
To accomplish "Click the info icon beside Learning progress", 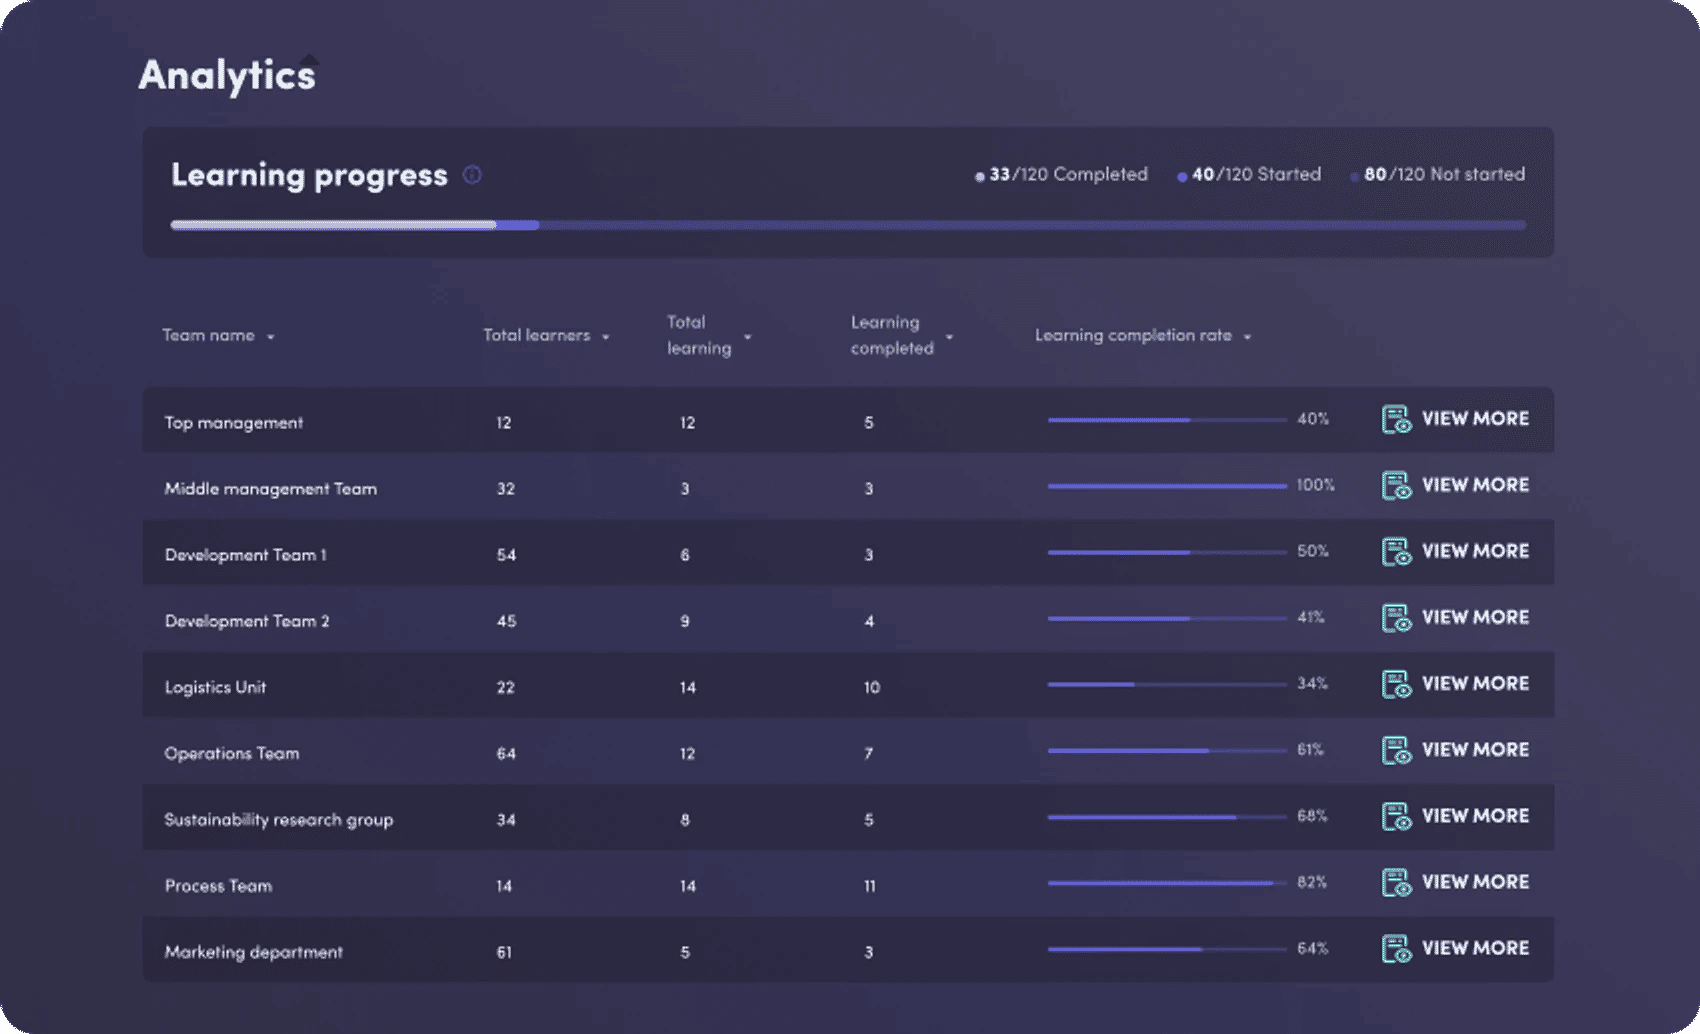I will point(472,175).
